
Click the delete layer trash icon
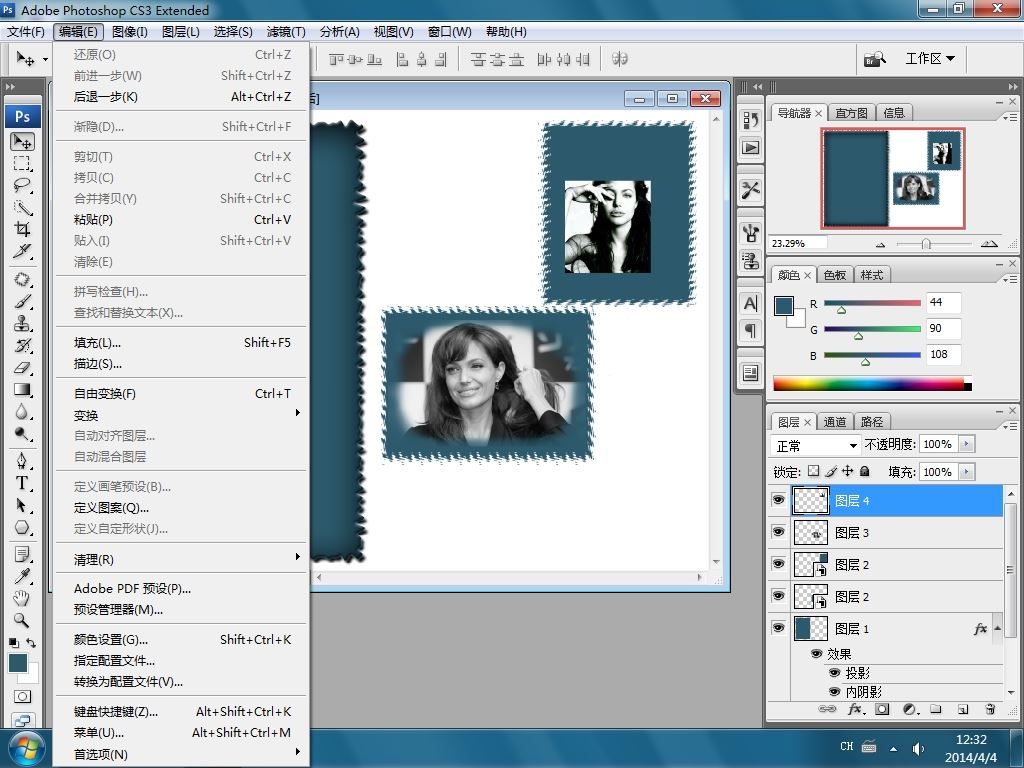pyautogui.click(x=990, y=709)
